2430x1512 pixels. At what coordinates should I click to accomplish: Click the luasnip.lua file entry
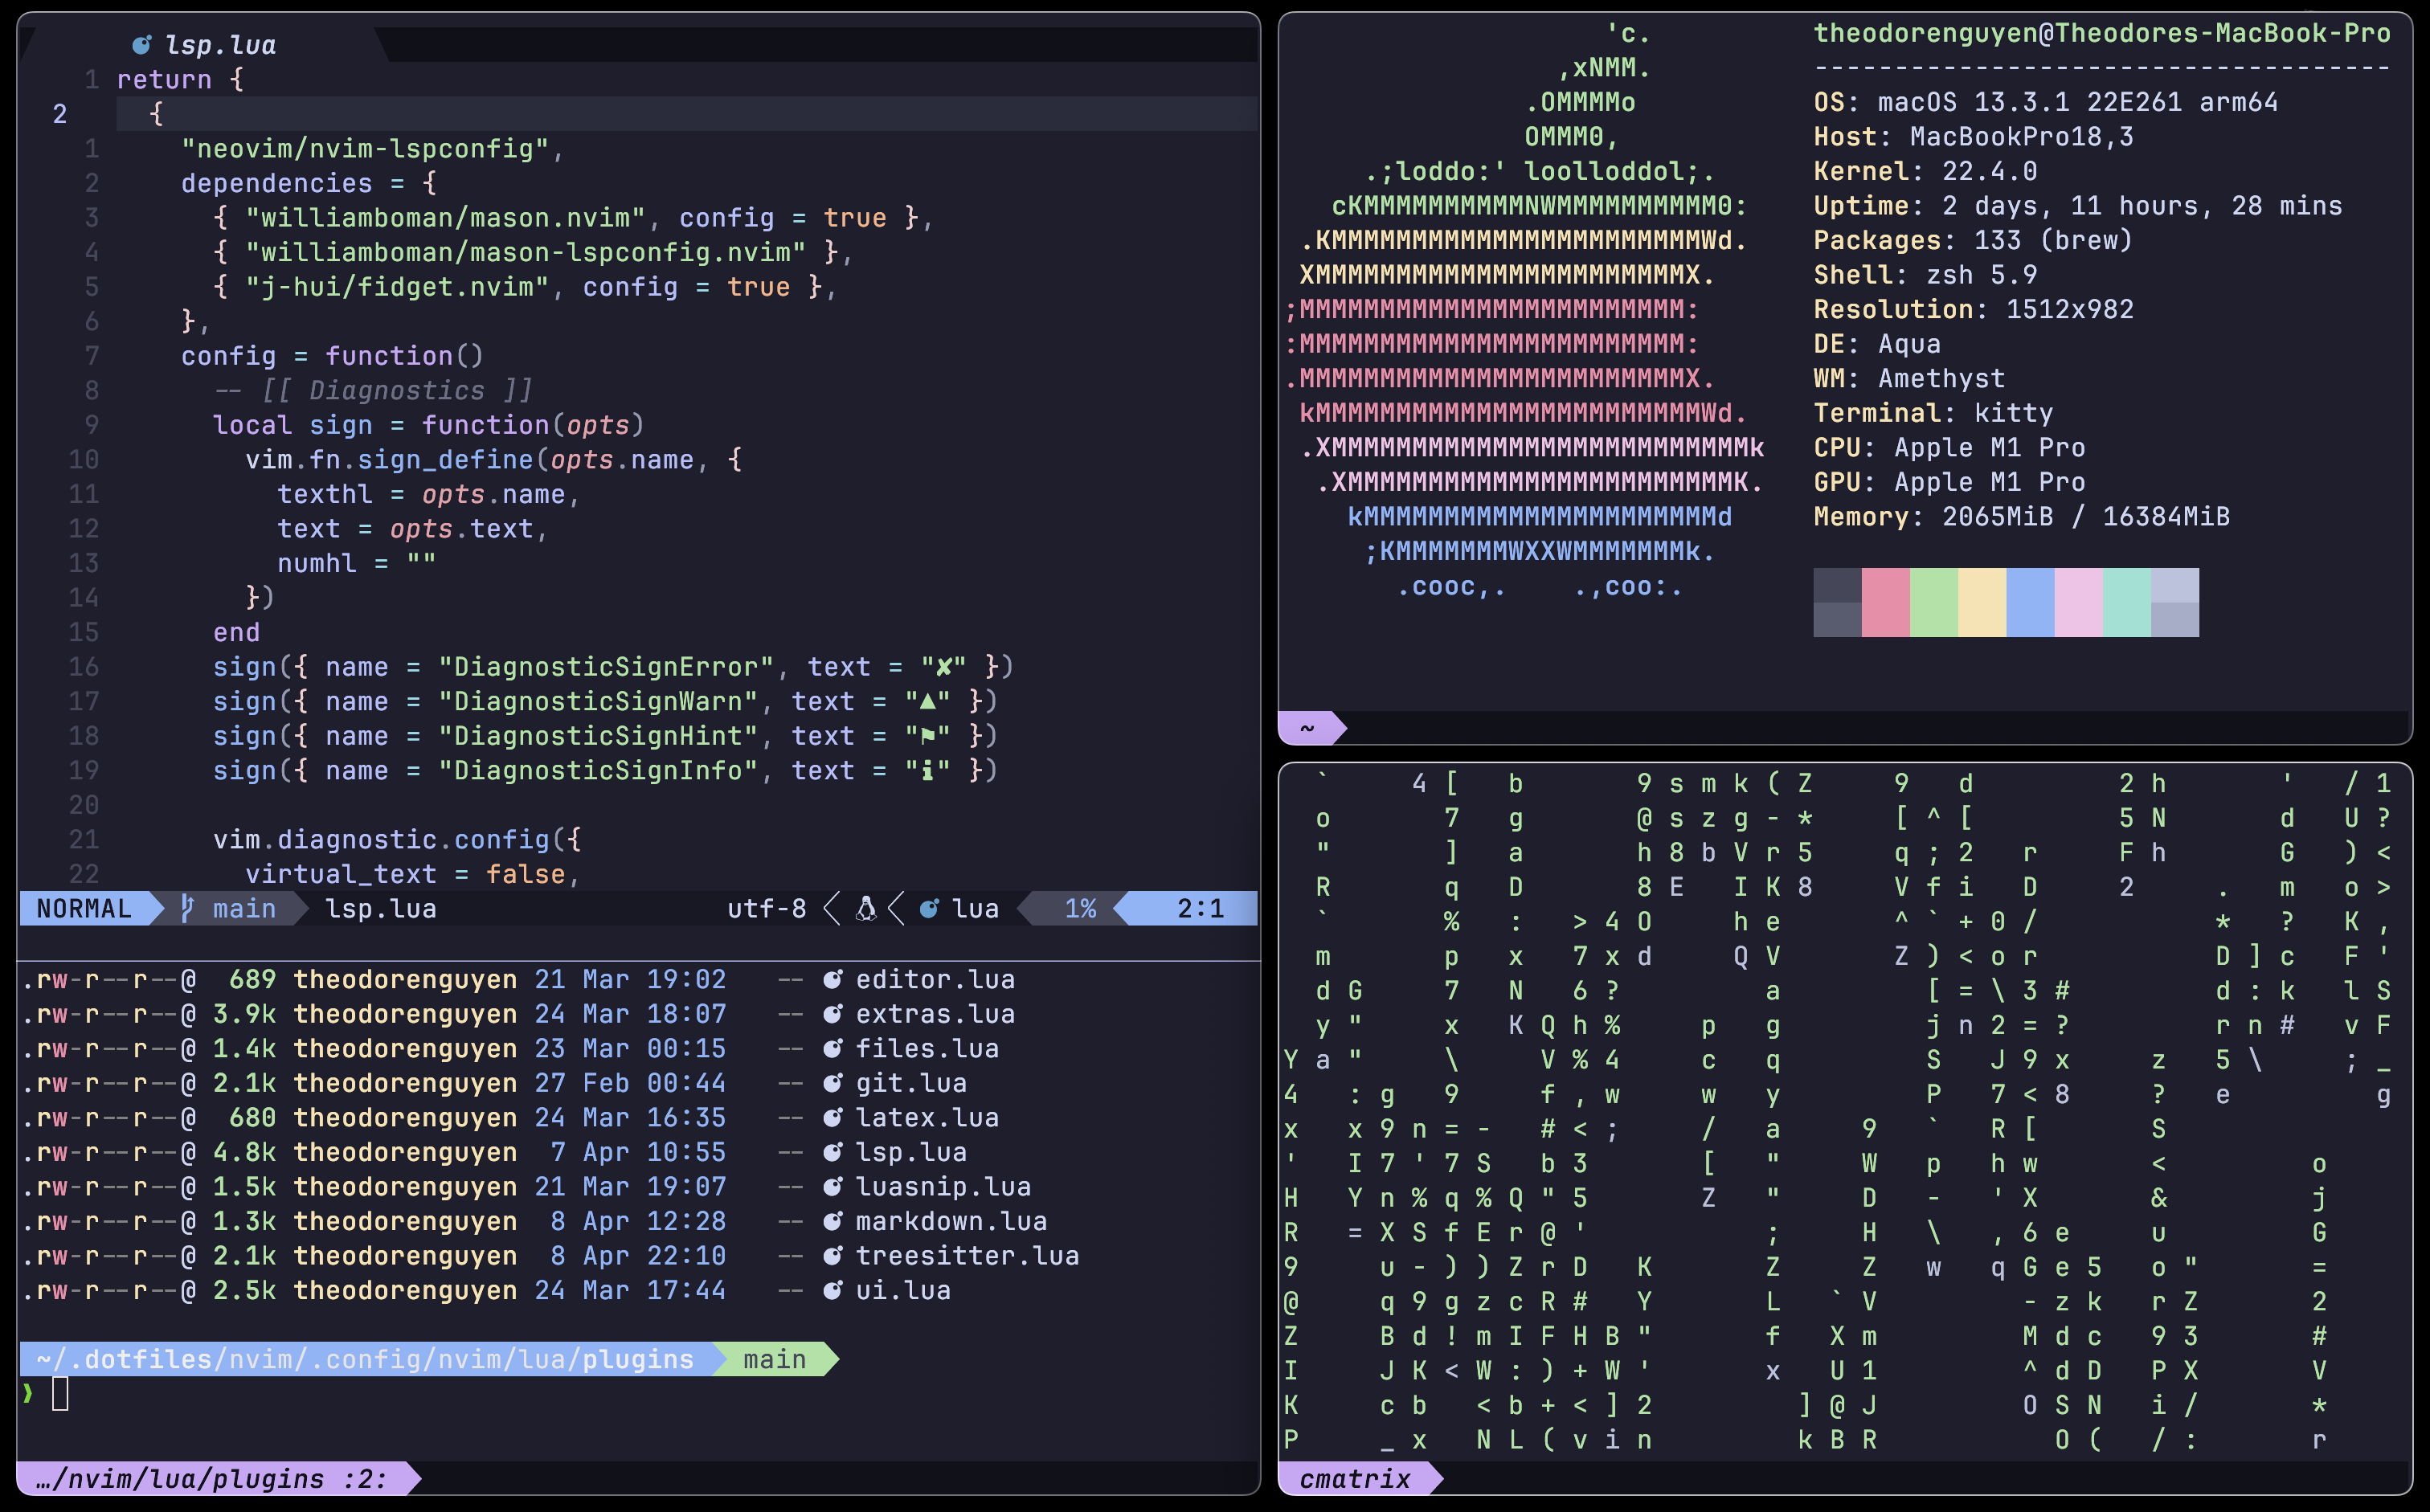pos(942,1187)
